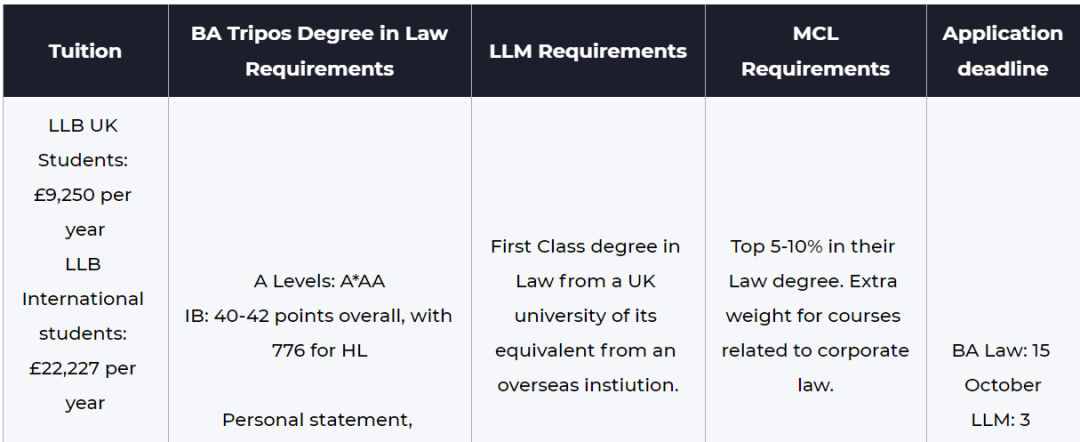This screenshot has height=442, width=1080.
Task: Click the Top 5-10% in their text
Action: (x=813, y=246)
